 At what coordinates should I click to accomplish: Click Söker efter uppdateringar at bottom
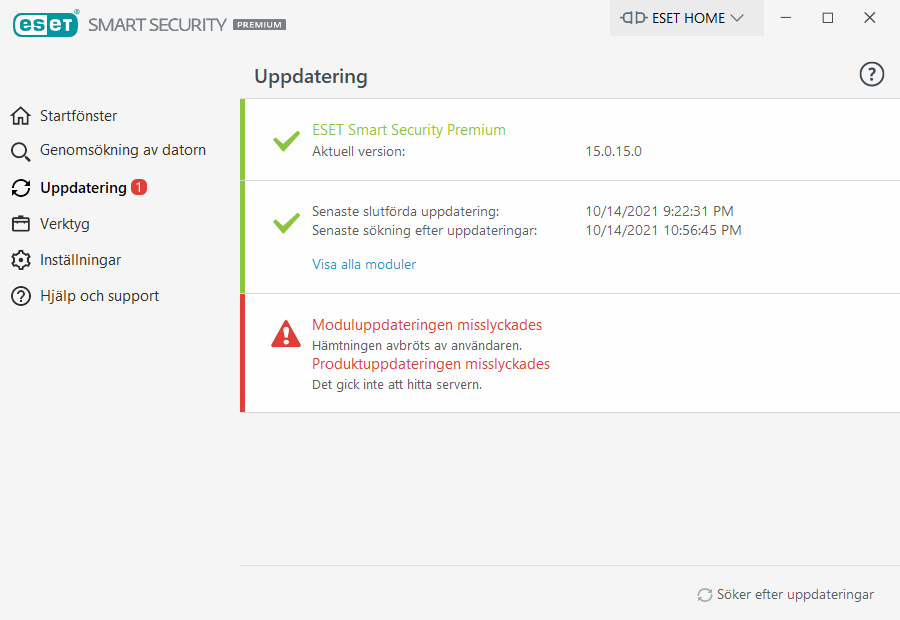794,595
